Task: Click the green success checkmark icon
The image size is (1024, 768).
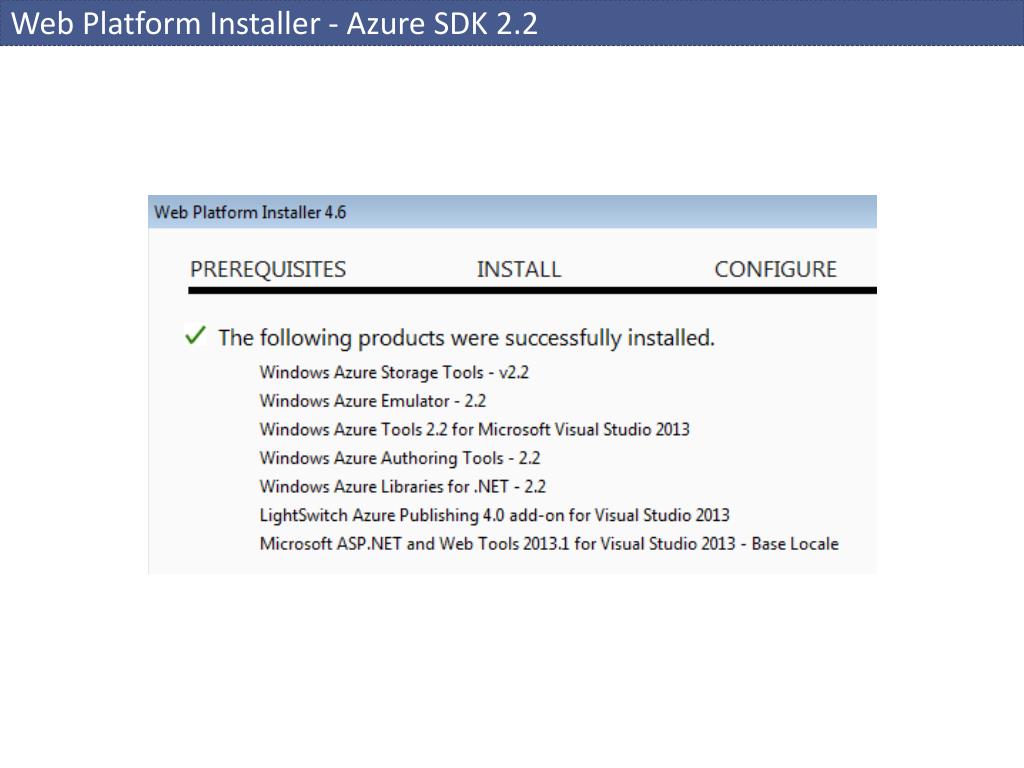Action: click(195, 336)
